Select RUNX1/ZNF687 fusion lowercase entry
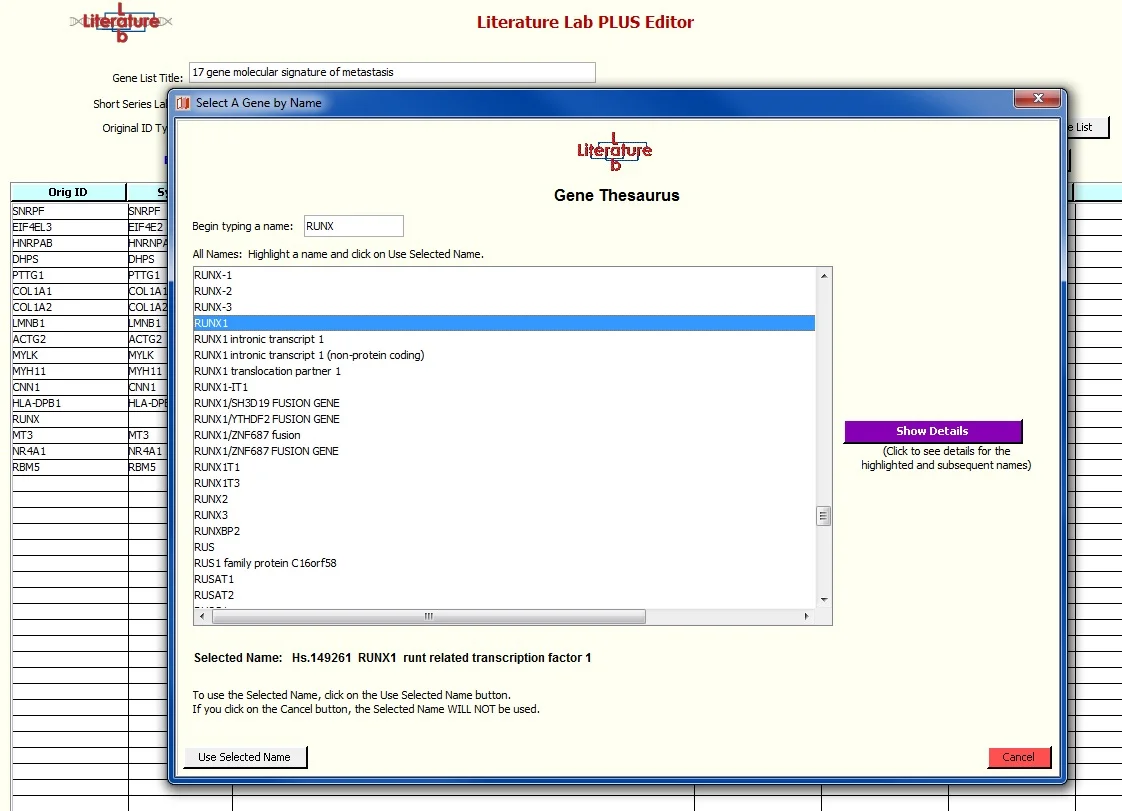The height and width of the screenshot is (811, 1122). click(x=504, y=435)
